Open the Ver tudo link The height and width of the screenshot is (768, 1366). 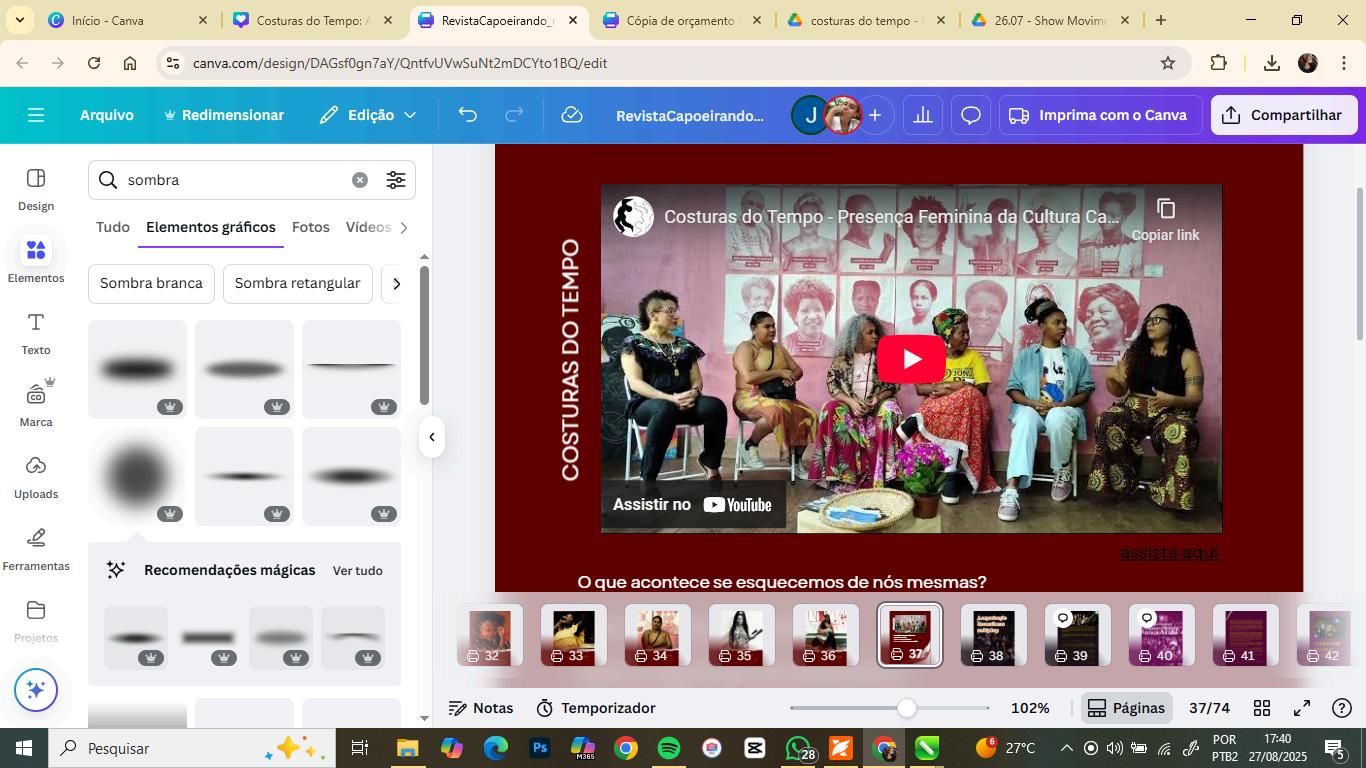[358, 571]
